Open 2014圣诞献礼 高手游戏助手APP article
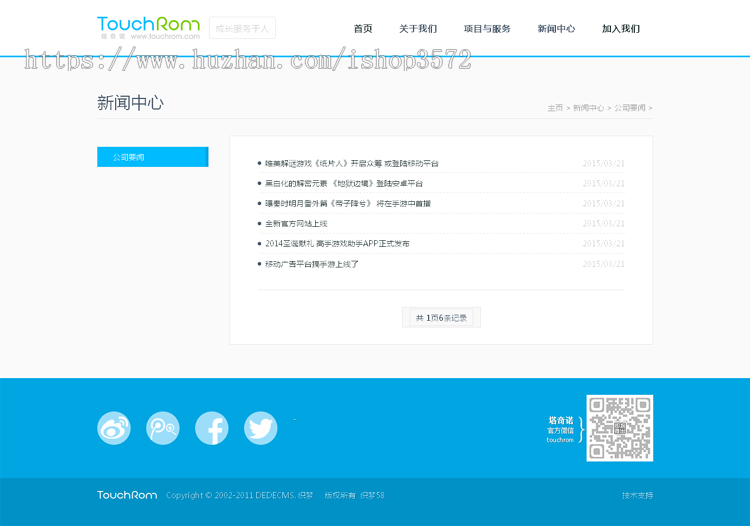This screenshot has width=750, height=526. coord(337,244)
